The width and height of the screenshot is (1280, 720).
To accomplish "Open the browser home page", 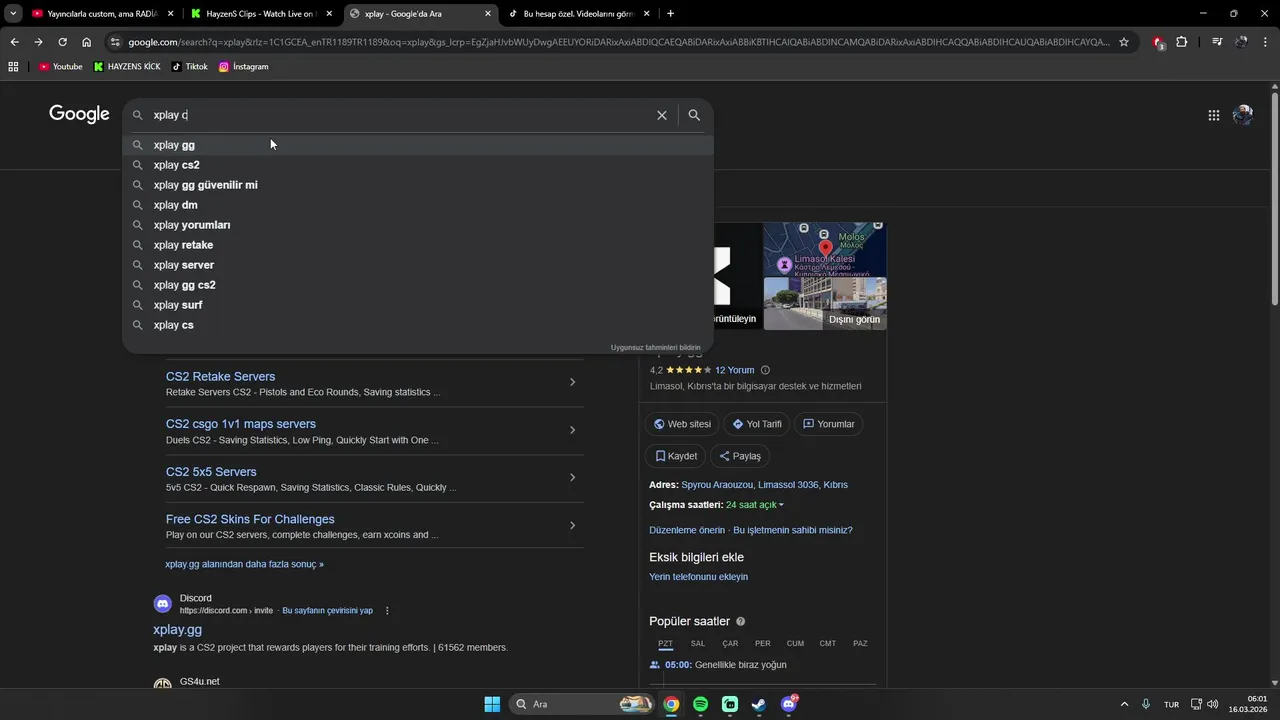I will pos(87,42).
